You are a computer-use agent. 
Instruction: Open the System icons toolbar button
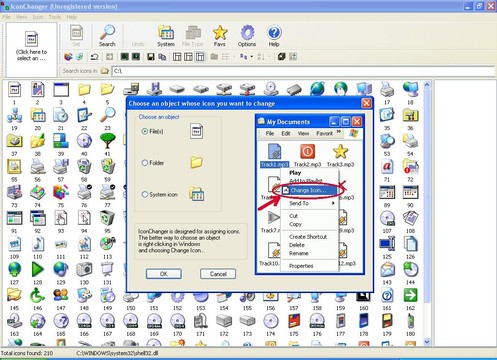(x=166, y=36)
